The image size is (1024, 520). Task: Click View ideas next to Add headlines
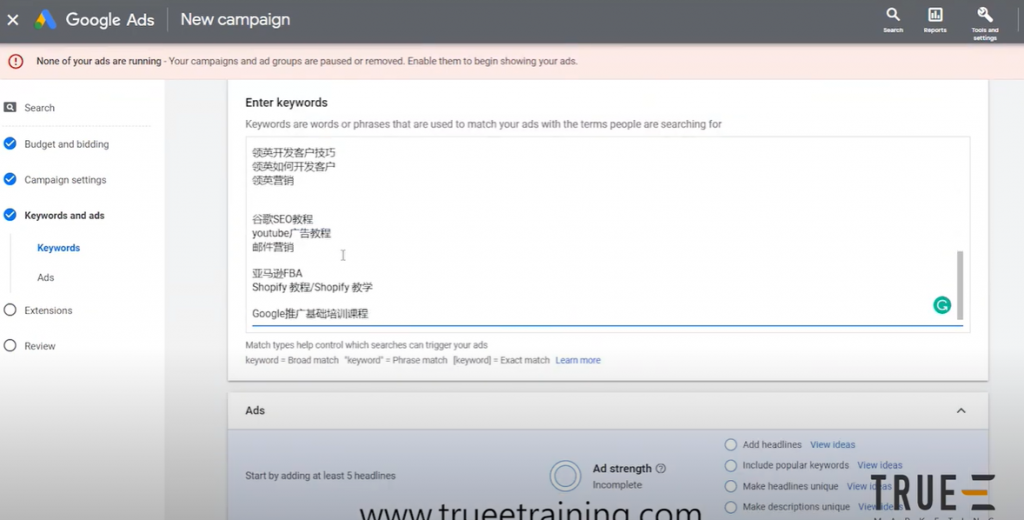(x=832, y=445)
